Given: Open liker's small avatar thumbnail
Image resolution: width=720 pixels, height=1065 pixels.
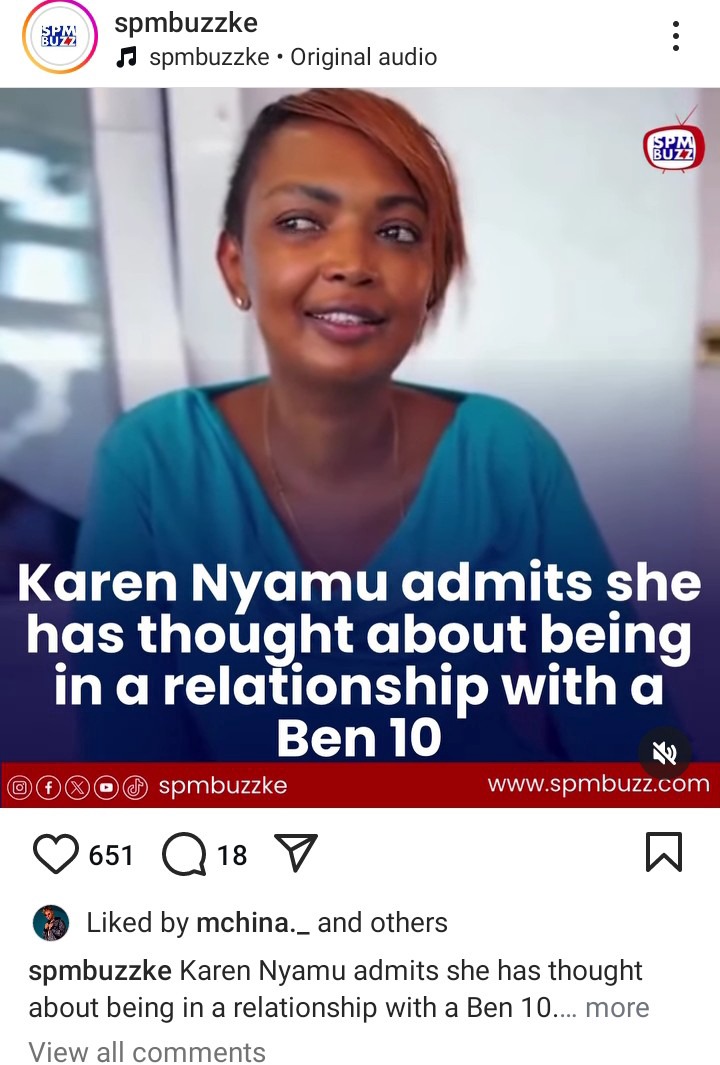Looking at the screenshot, I should click(51, 923).
